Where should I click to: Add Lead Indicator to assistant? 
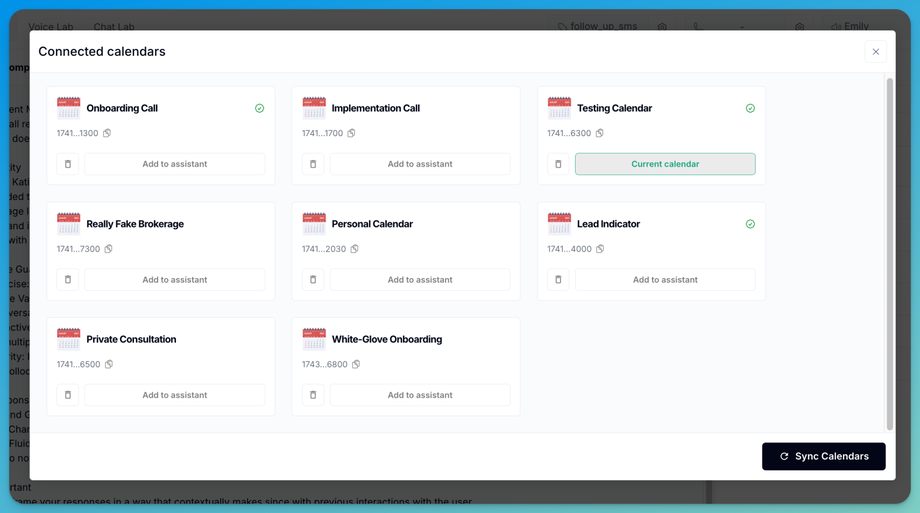[665, 280]
